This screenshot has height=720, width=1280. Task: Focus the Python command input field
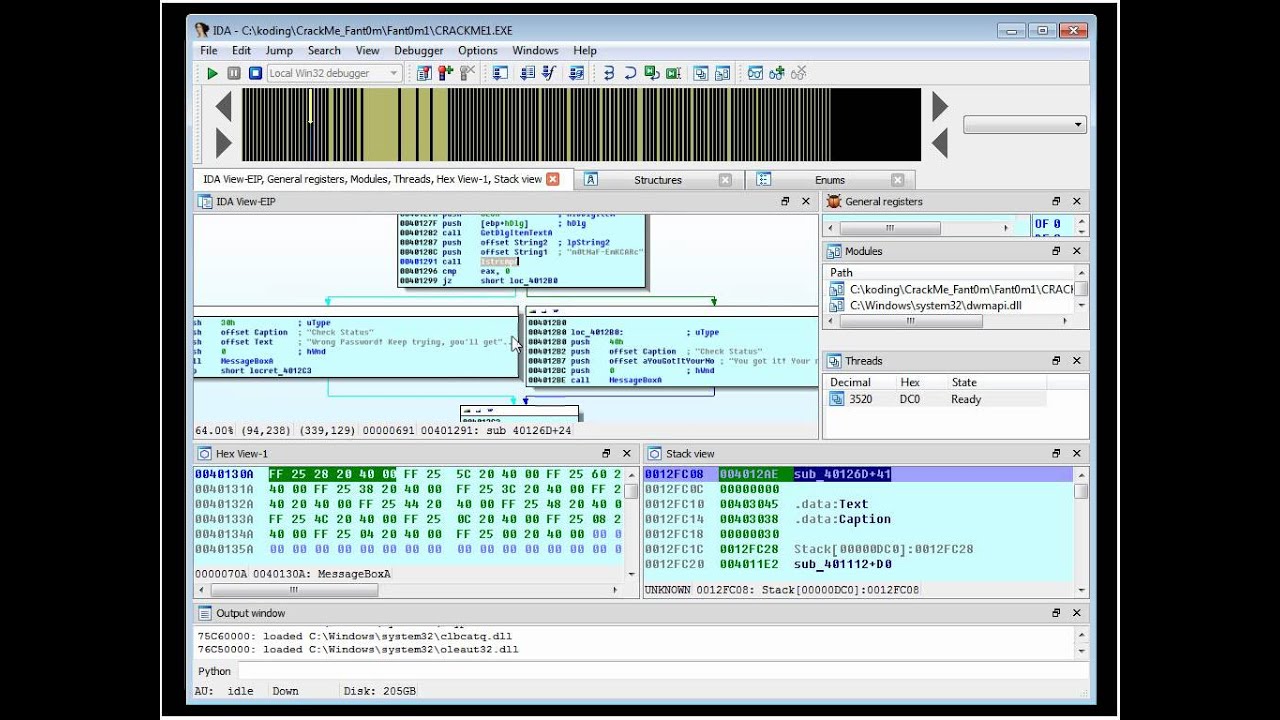pos(663,671)
